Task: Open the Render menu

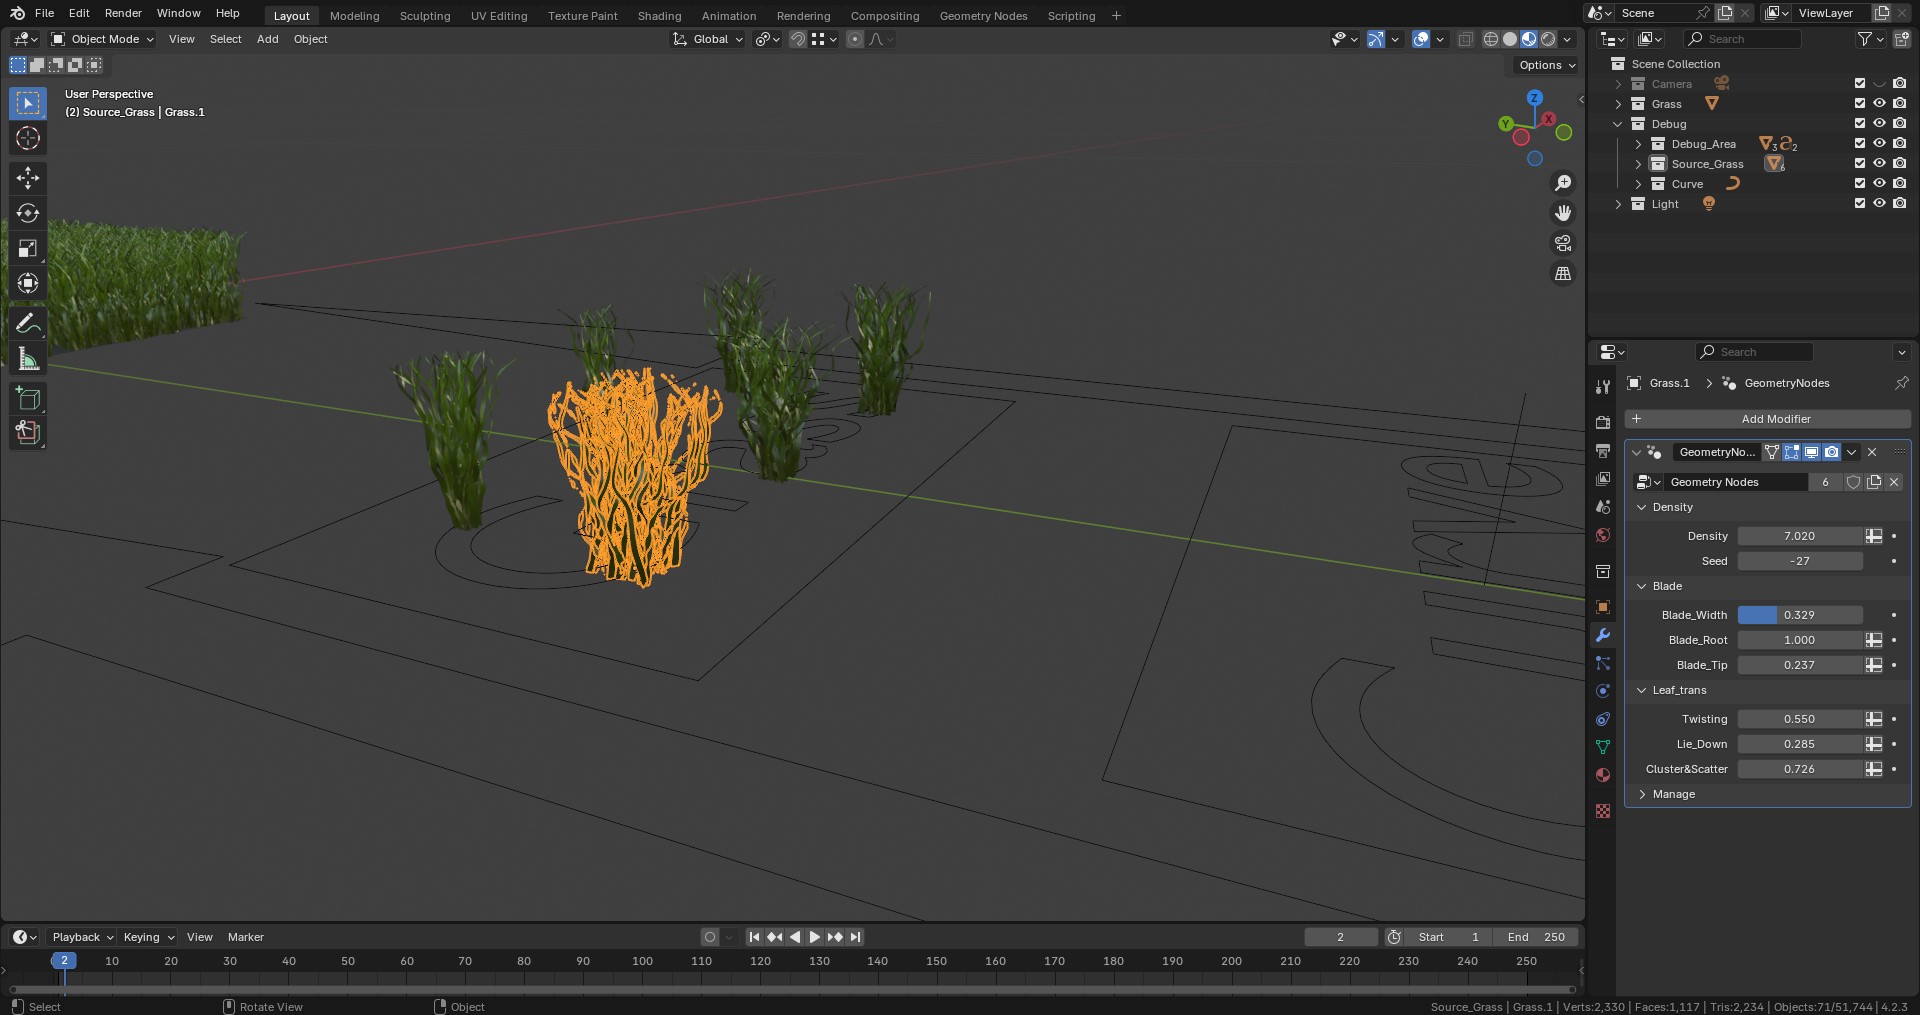Action: [x=123, y=13]
